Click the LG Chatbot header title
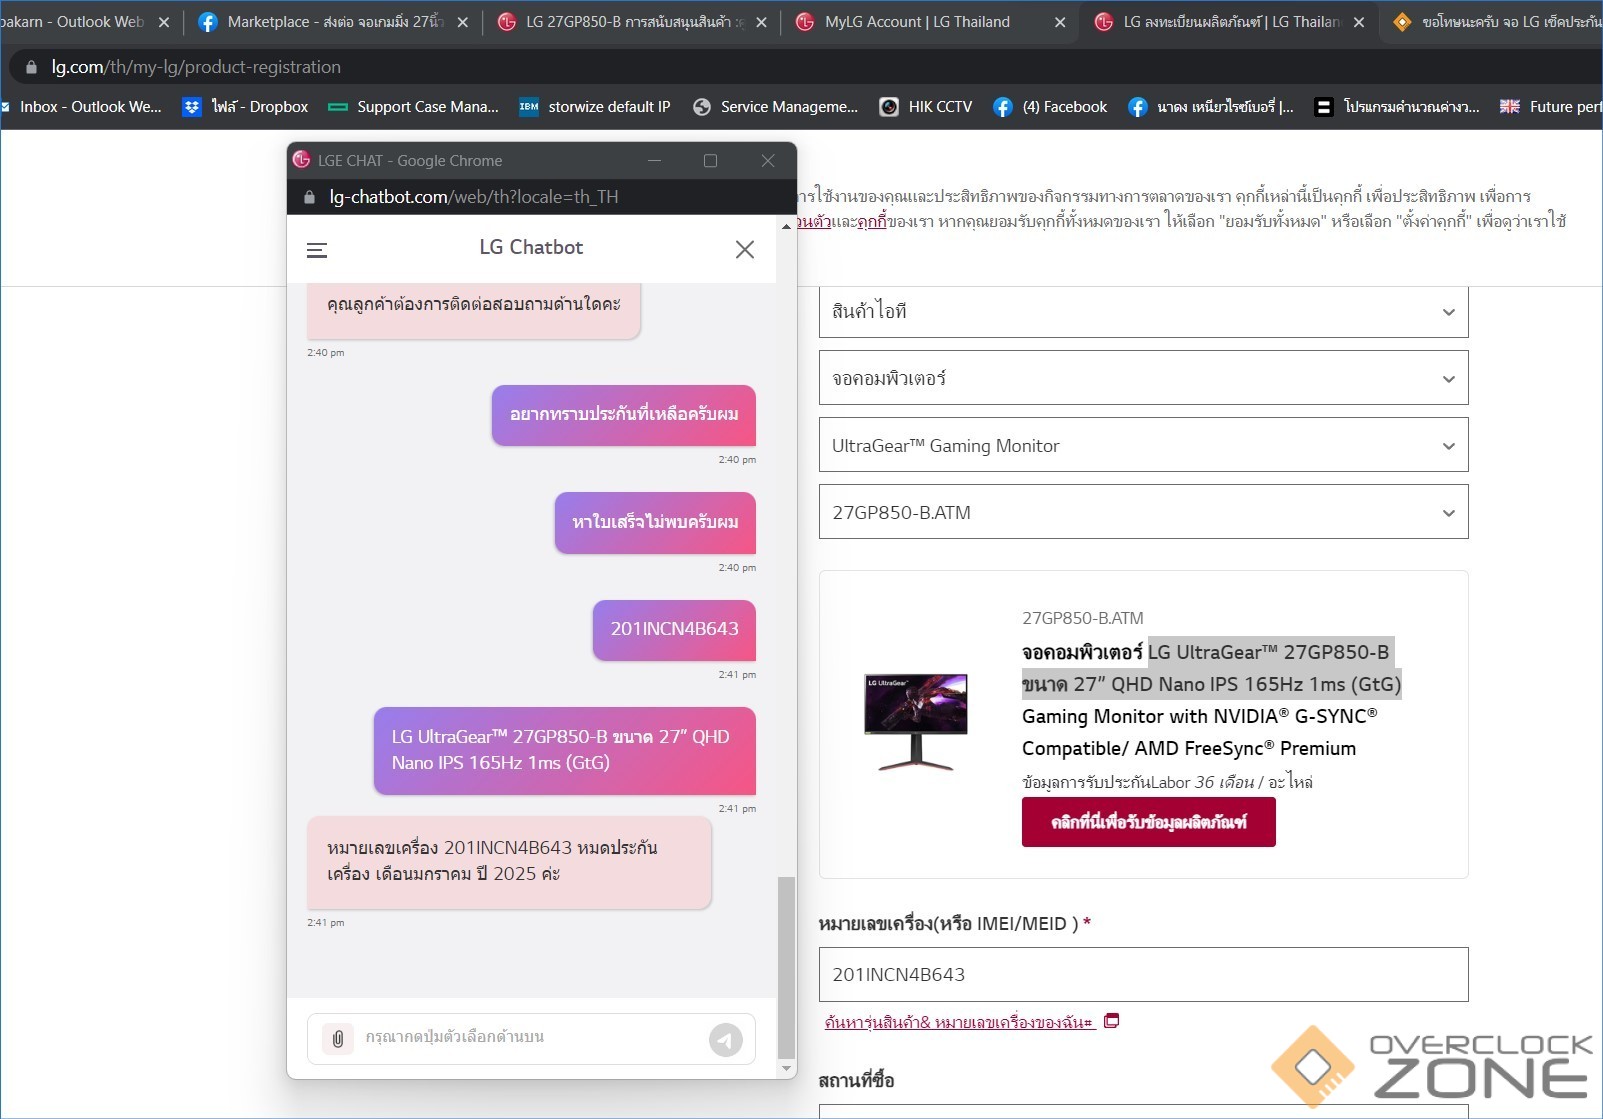 point(531,247)
